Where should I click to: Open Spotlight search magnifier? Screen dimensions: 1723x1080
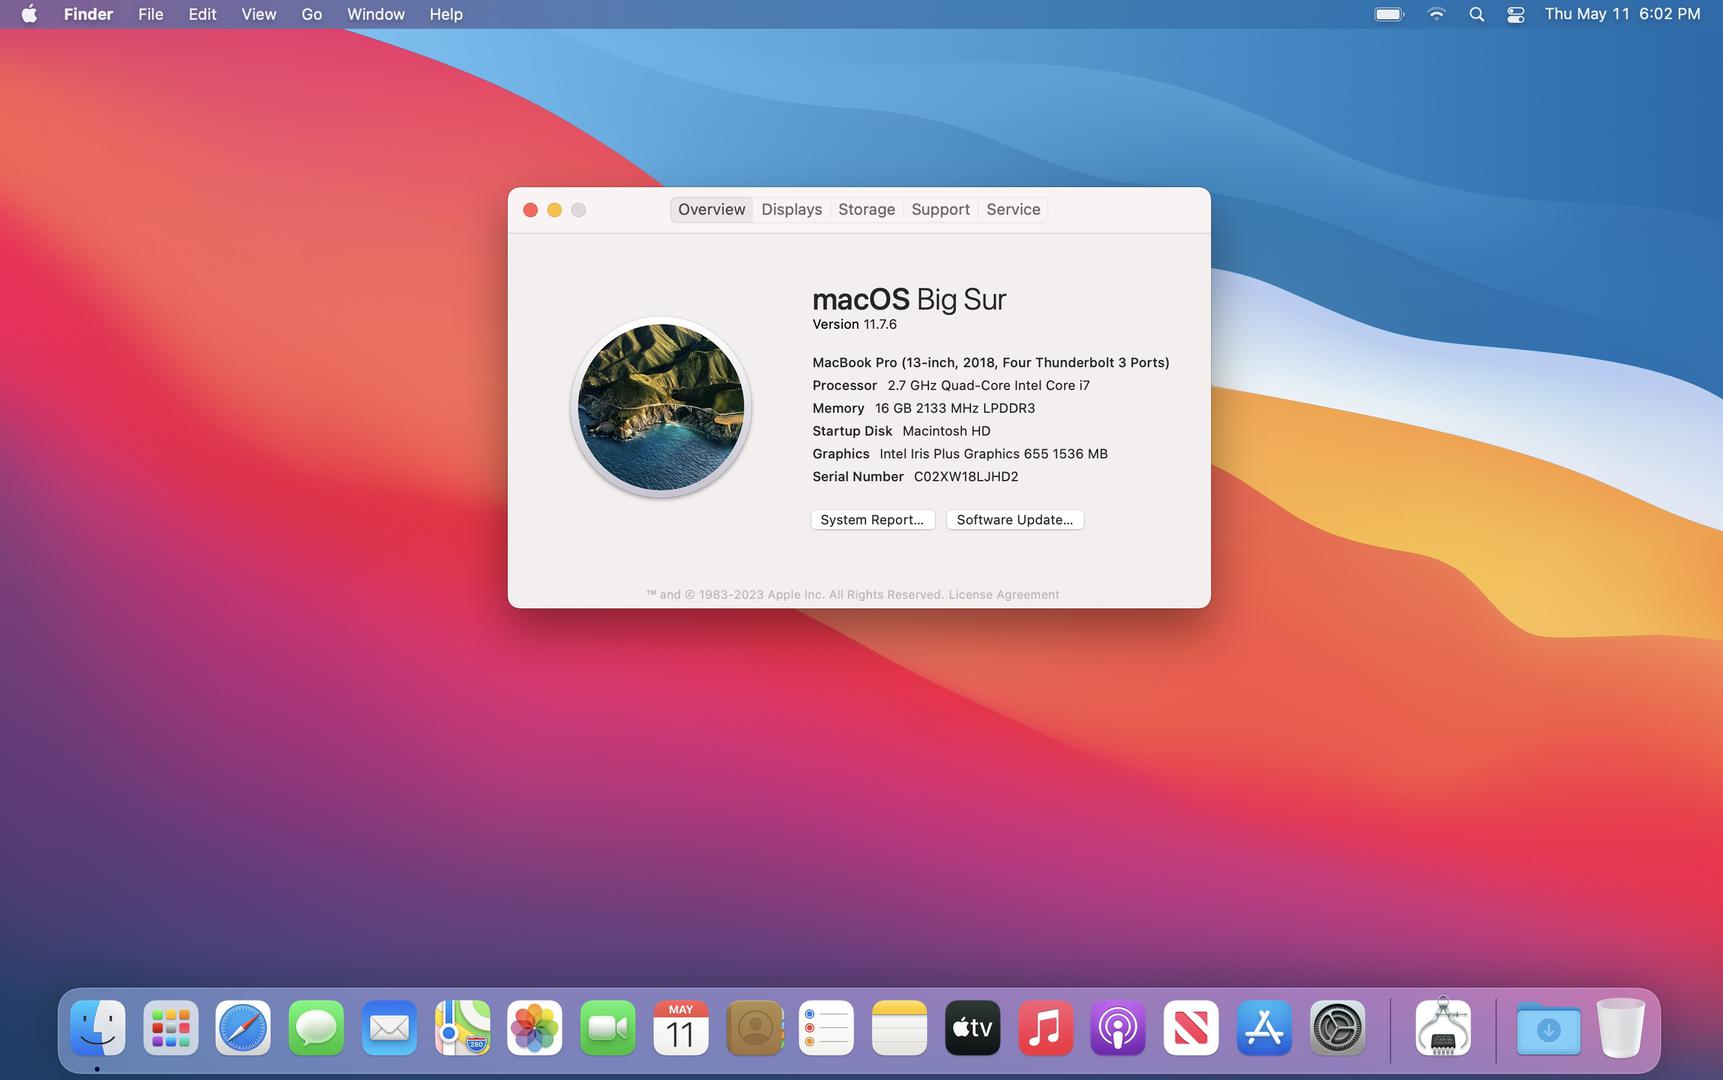point(1476,14)
